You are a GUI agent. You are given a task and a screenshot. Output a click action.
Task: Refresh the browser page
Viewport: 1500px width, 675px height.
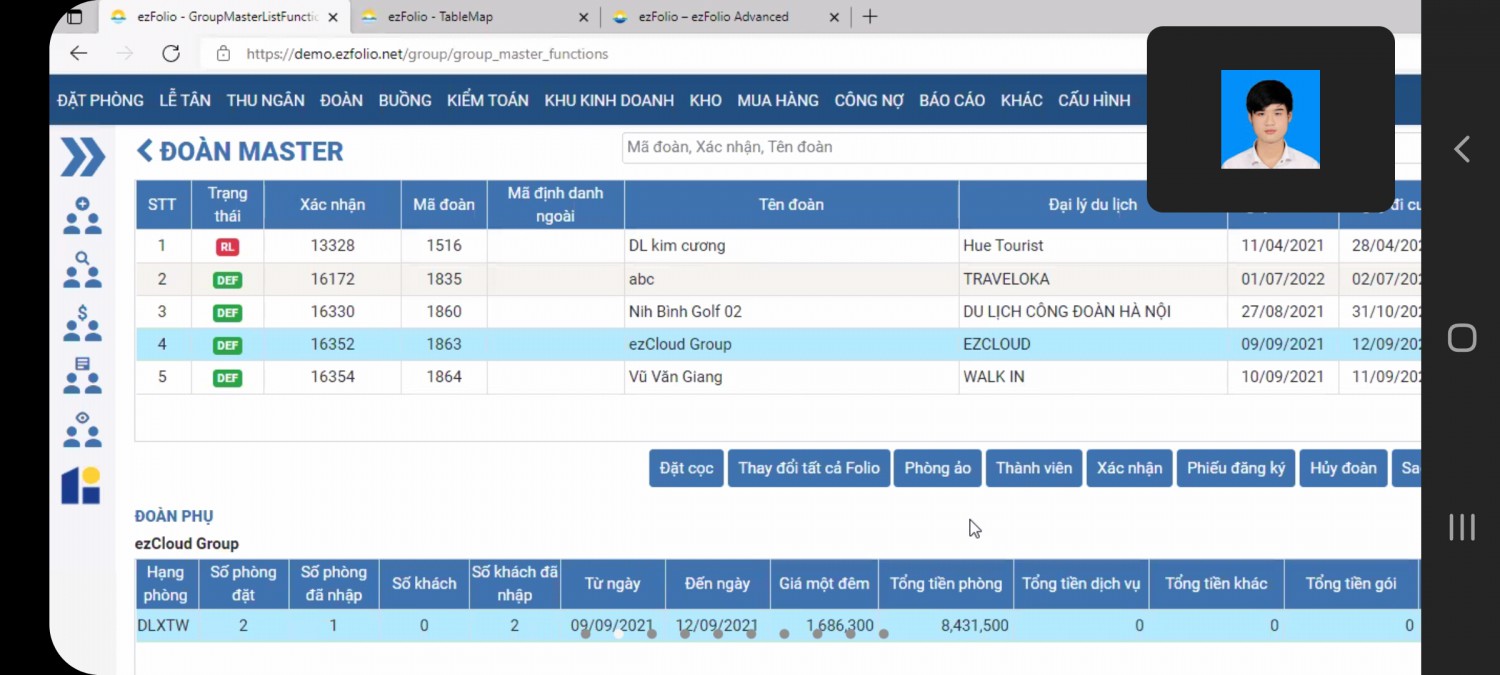(171, 54)
